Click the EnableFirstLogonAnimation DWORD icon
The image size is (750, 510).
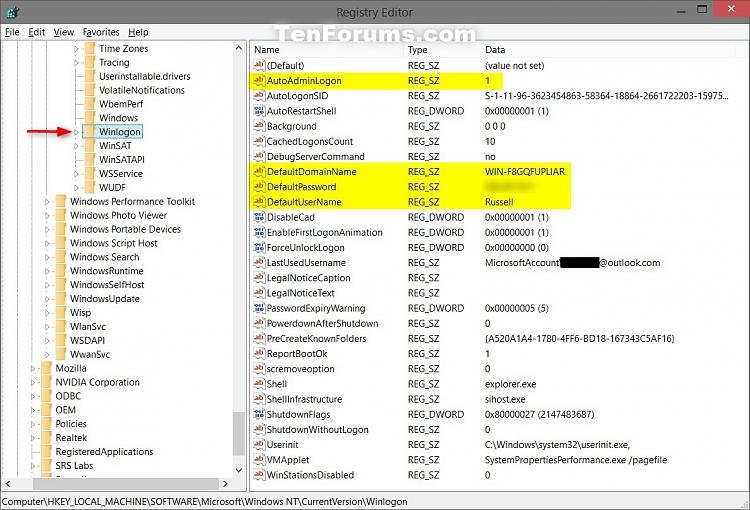[x=259, y=232]
